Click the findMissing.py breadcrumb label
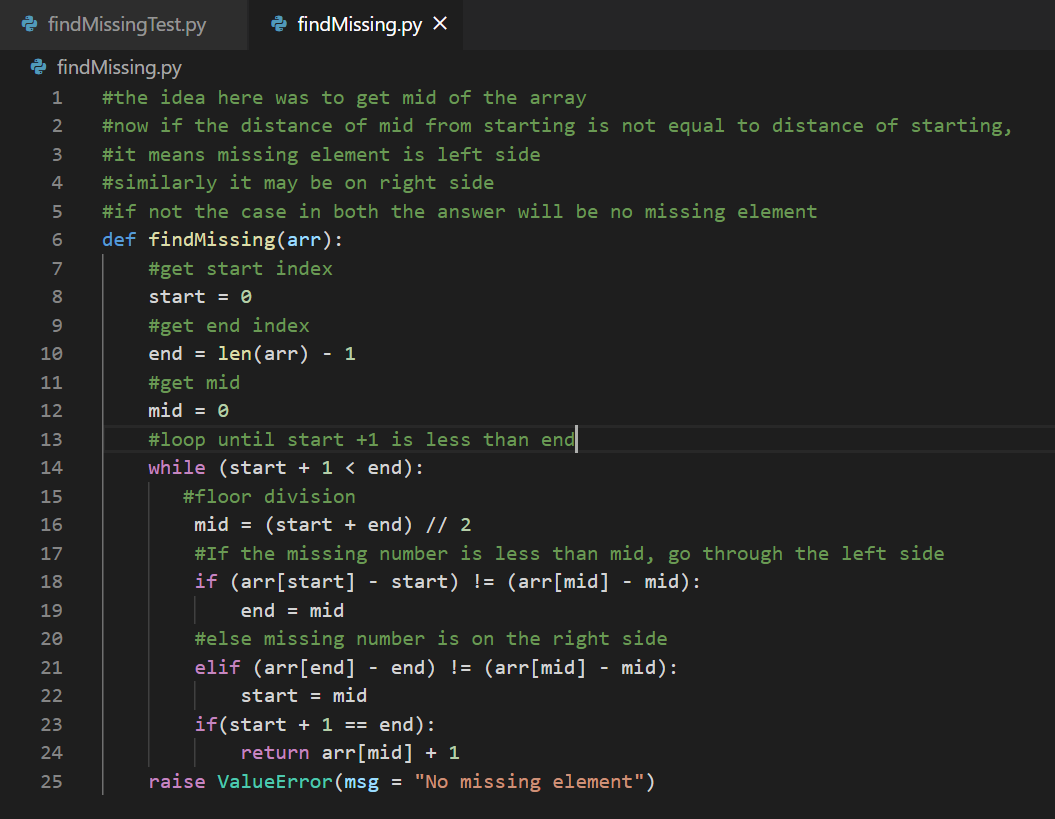Image resolution: width=1055 pixels, height=819 pixels. (119, 67)
